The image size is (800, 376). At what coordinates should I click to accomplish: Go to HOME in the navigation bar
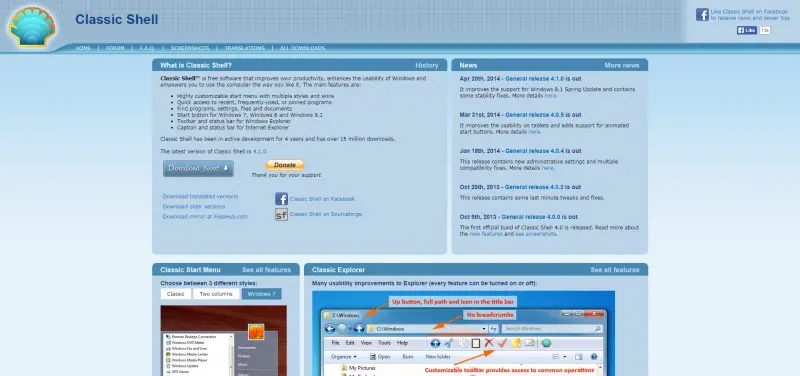83,48
